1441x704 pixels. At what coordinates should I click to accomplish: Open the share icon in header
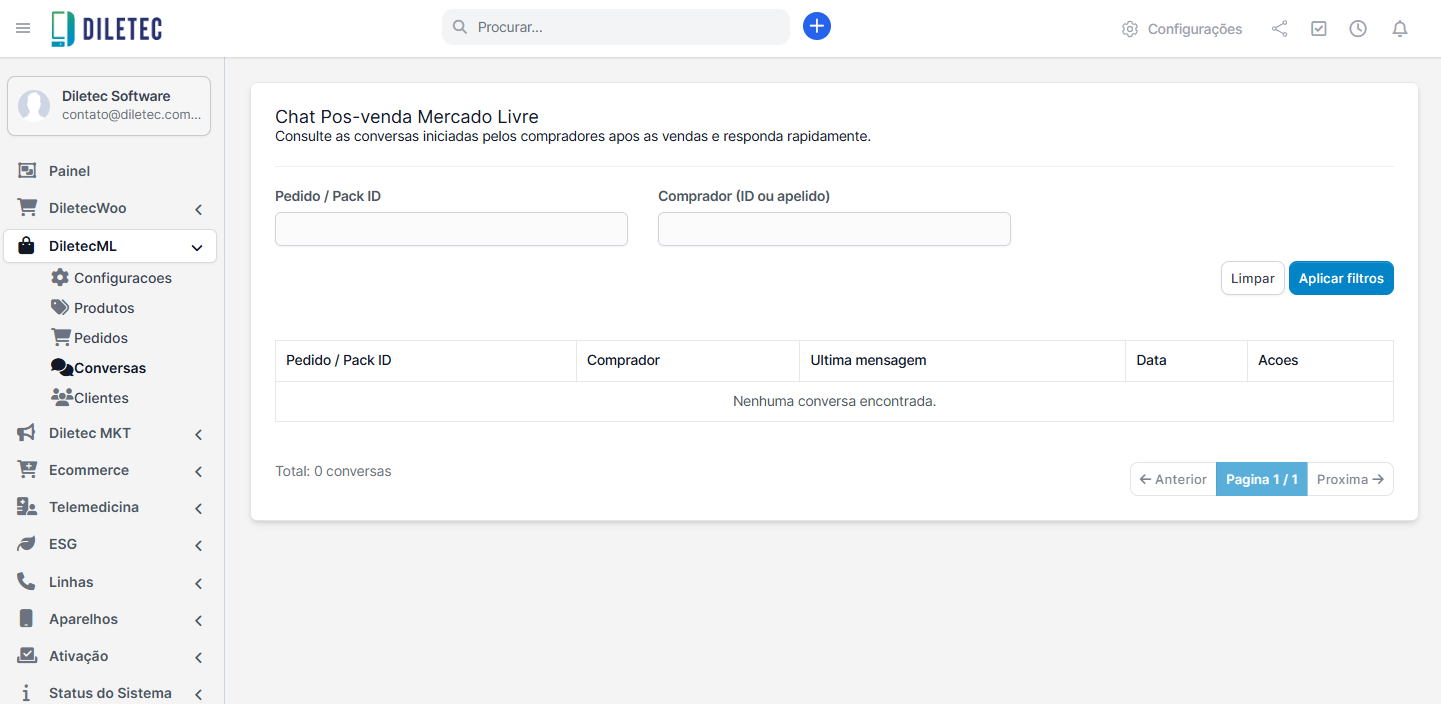coord(1279,29)
